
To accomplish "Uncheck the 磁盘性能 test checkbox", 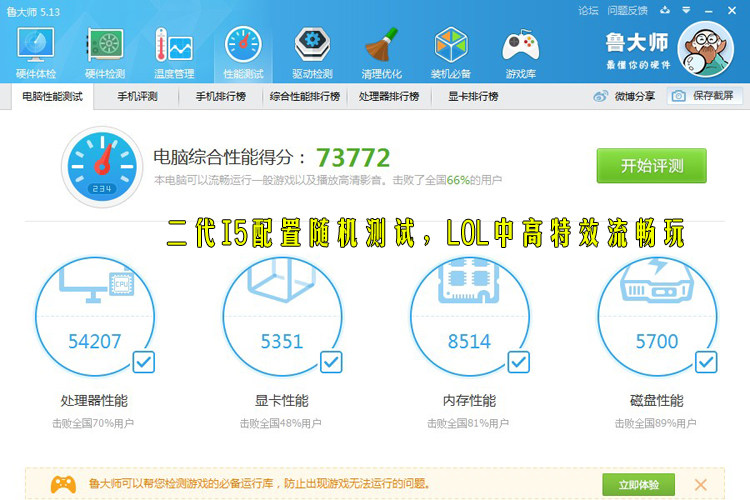I will (706, 362).
